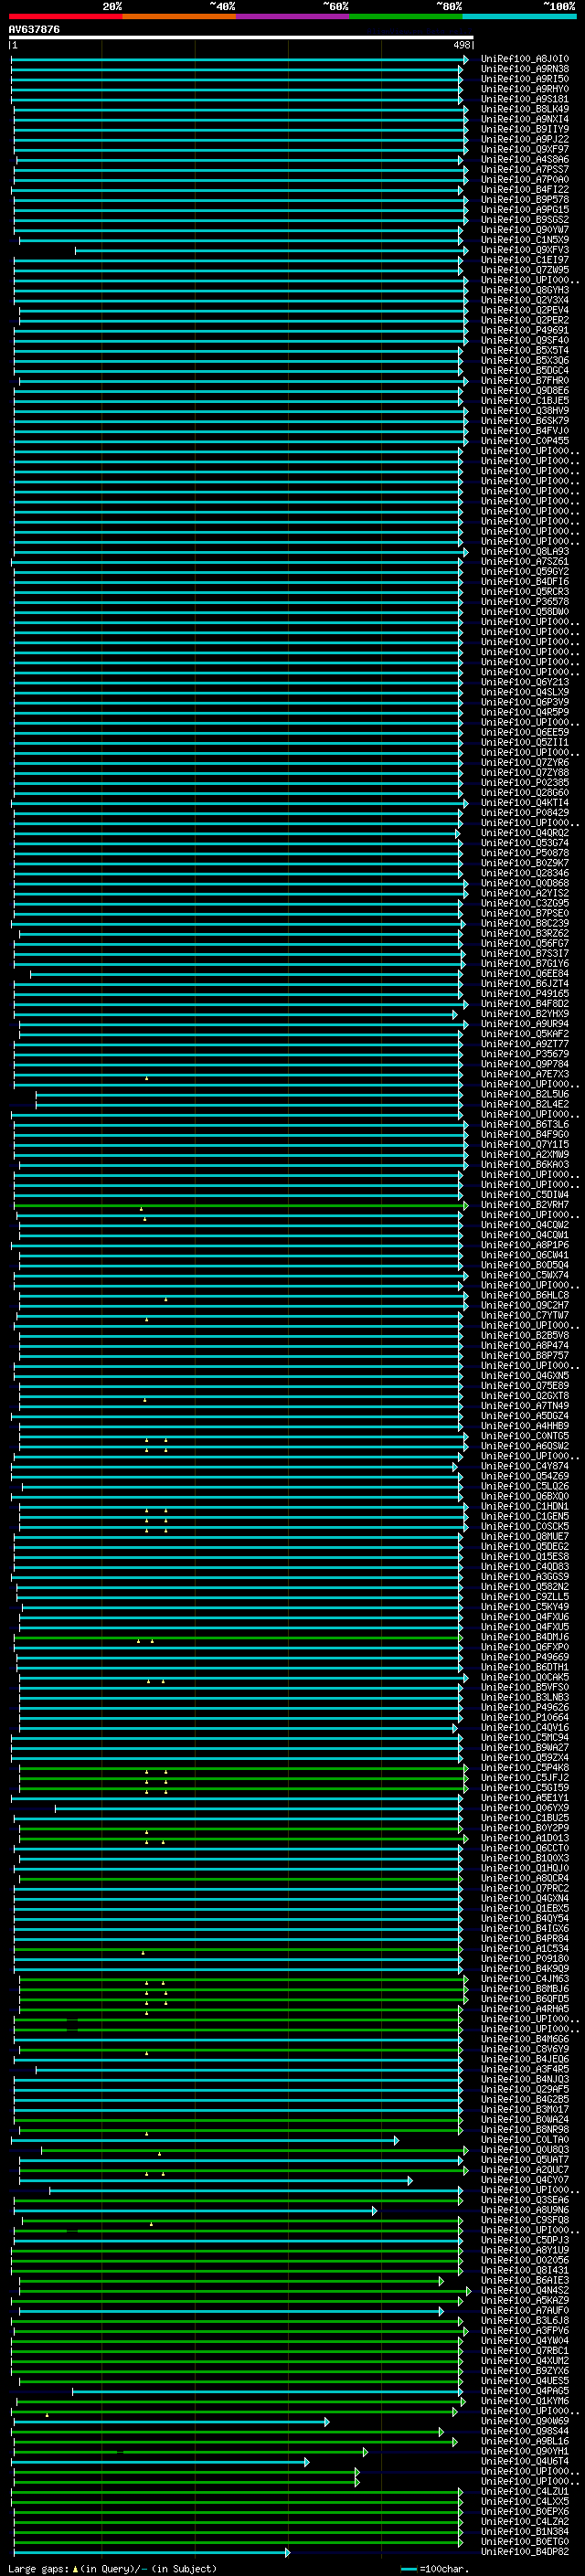The image size is (585, 2576).
Task: Select the label UniRef100_A9S181
Action: tap(525, 99)
